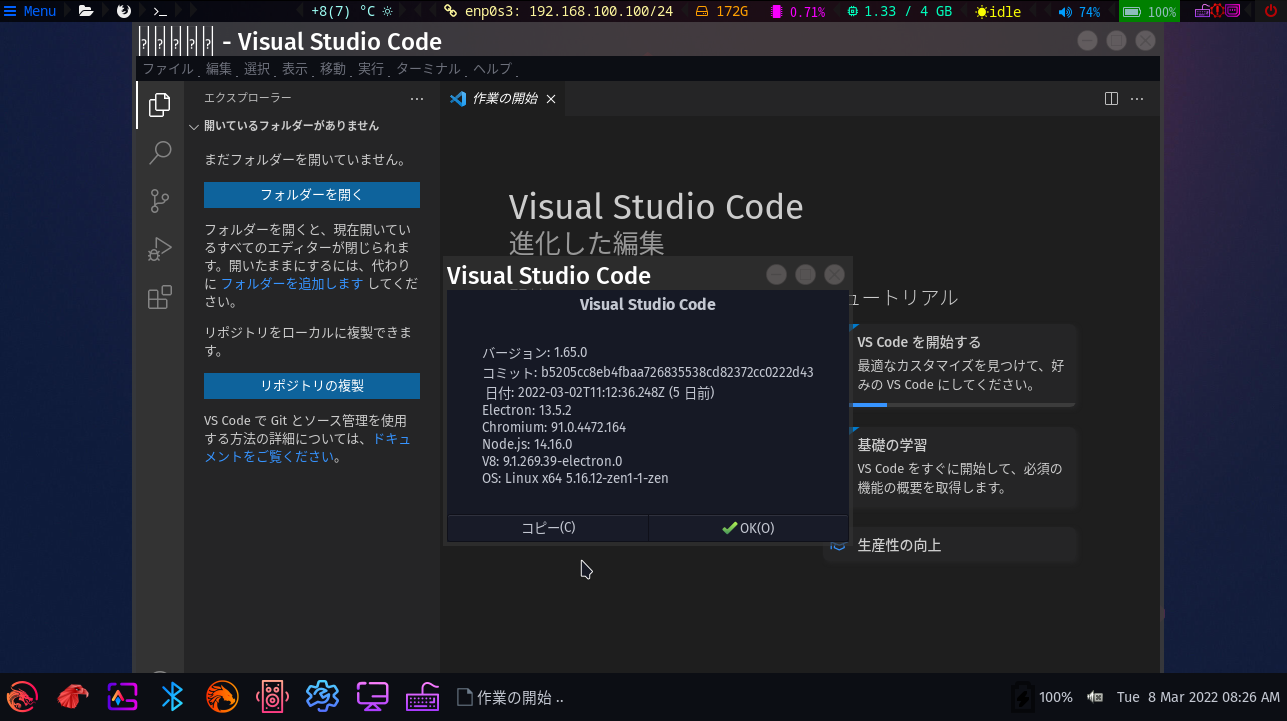Split the editor to the right
The image size is (1287, 721).
1111,99
